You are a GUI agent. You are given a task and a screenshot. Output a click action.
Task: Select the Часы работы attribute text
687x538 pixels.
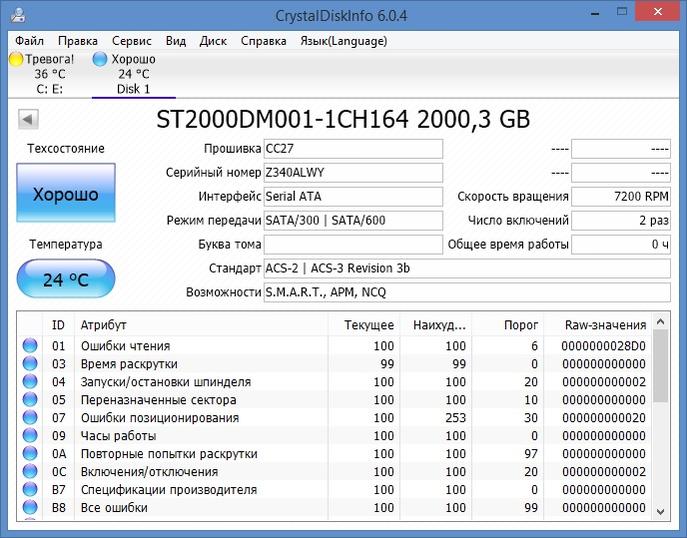(118, 436)
